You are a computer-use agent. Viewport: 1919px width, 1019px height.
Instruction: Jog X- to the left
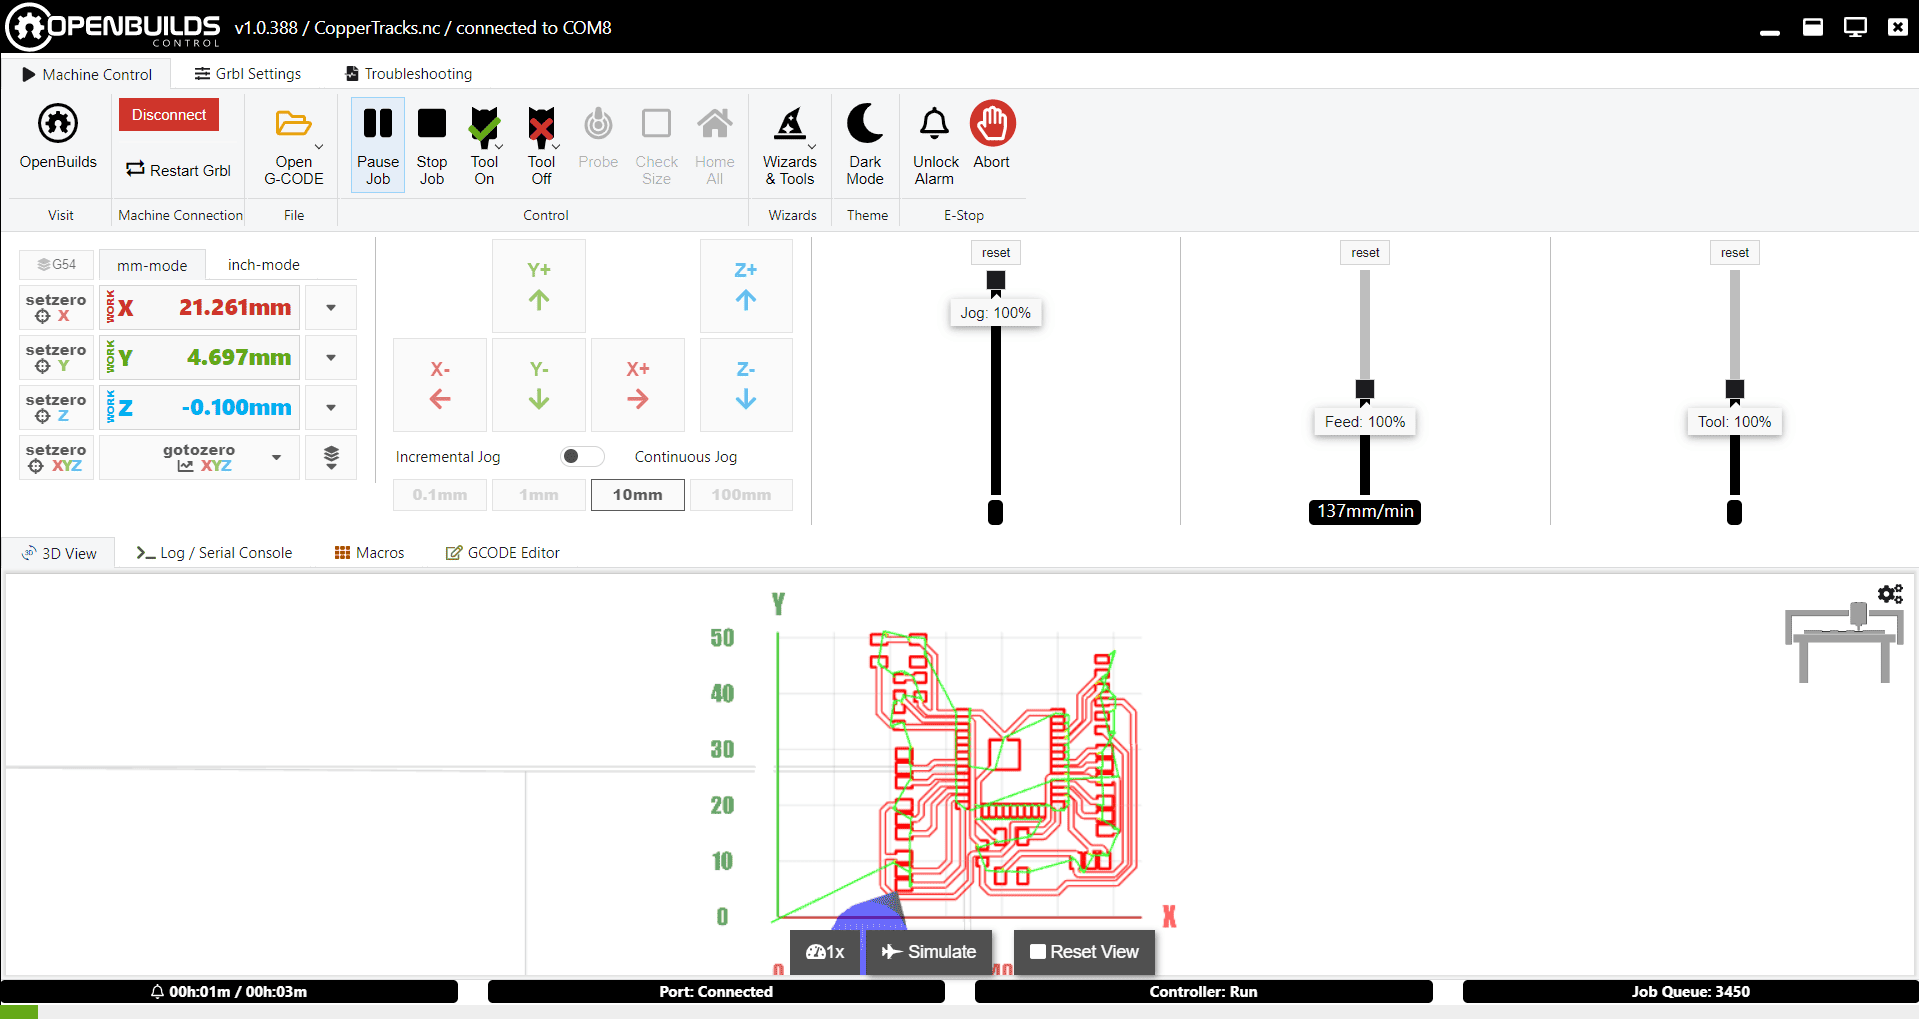point(440,385)
